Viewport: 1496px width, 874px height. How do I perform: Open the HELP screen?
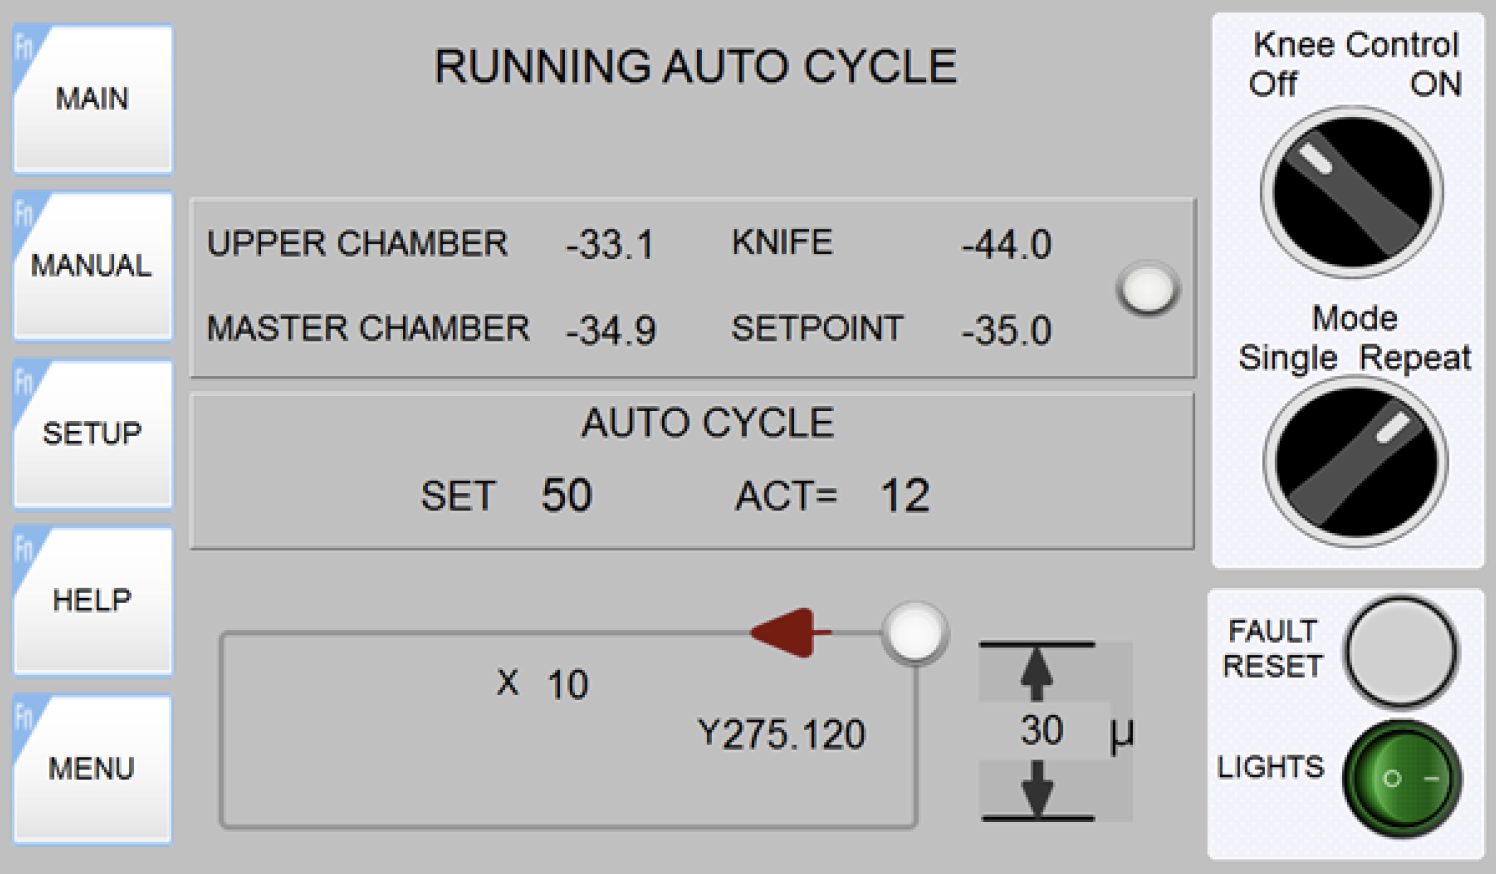click(92, 601)
